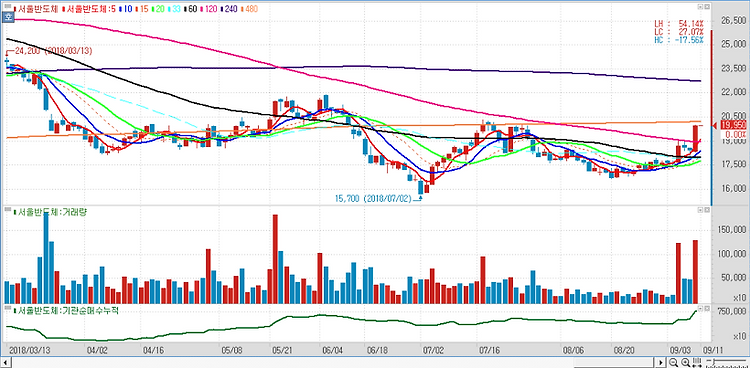
Task: Click the 150,000 volume axis label
Action: (x=732, y=230)
